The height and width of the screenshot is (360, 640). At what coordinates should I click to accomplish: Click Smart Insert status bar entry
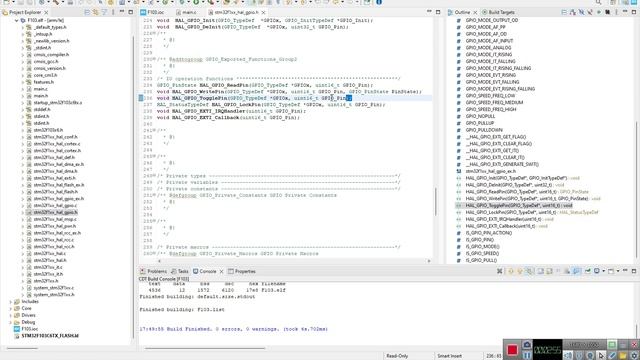click(x=450, y=356)
